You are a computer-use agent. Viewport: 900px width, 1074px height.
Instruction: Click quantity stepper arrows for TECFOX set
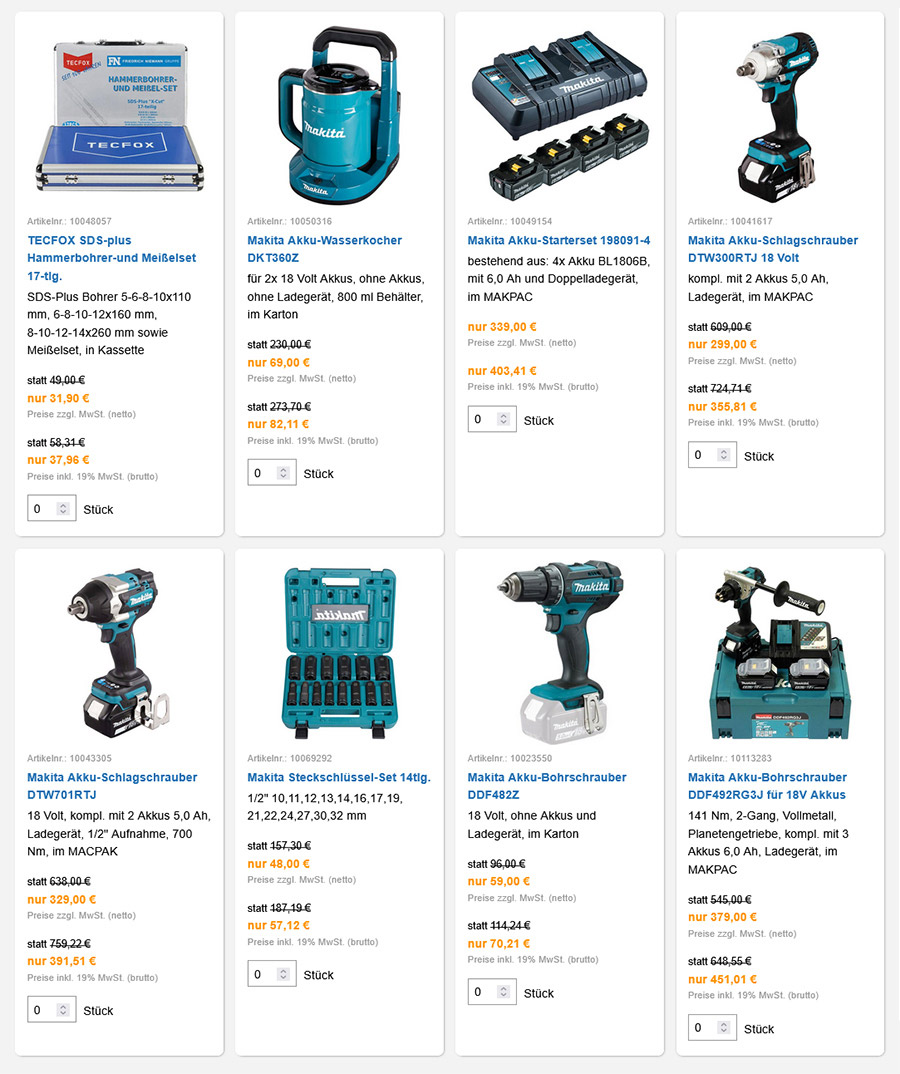[x=63, y=509]
